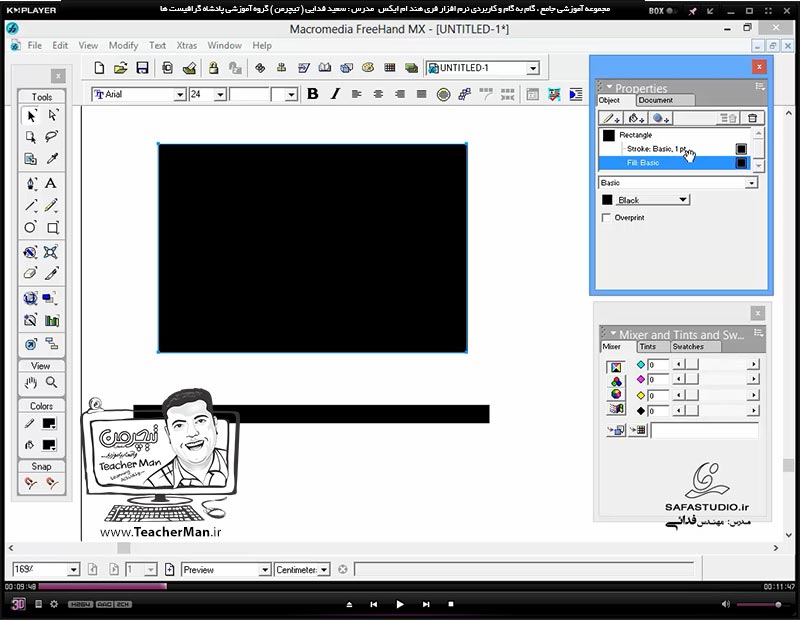This screenshot has width=800, height=621.
Task: Stop playback in KMPlayer
Action: click(451, 604)
